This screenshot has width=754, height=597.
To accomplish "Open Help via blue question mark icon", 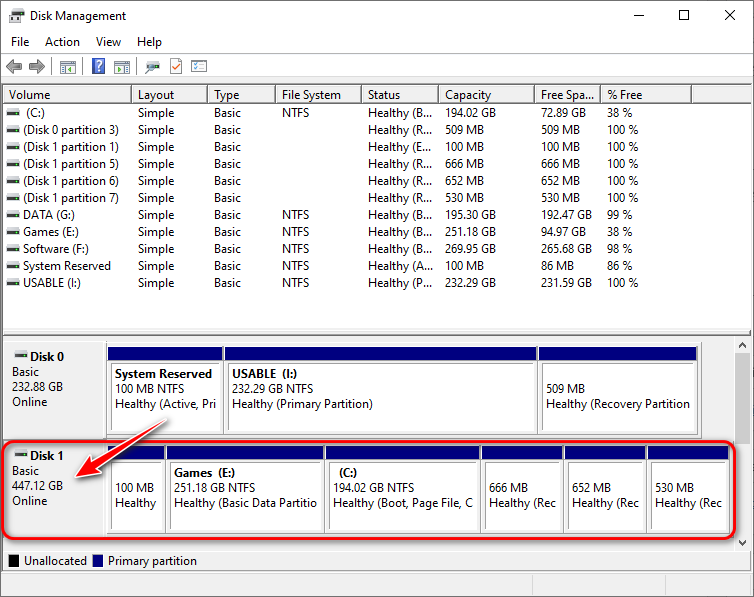I will [x=98, y=67].
